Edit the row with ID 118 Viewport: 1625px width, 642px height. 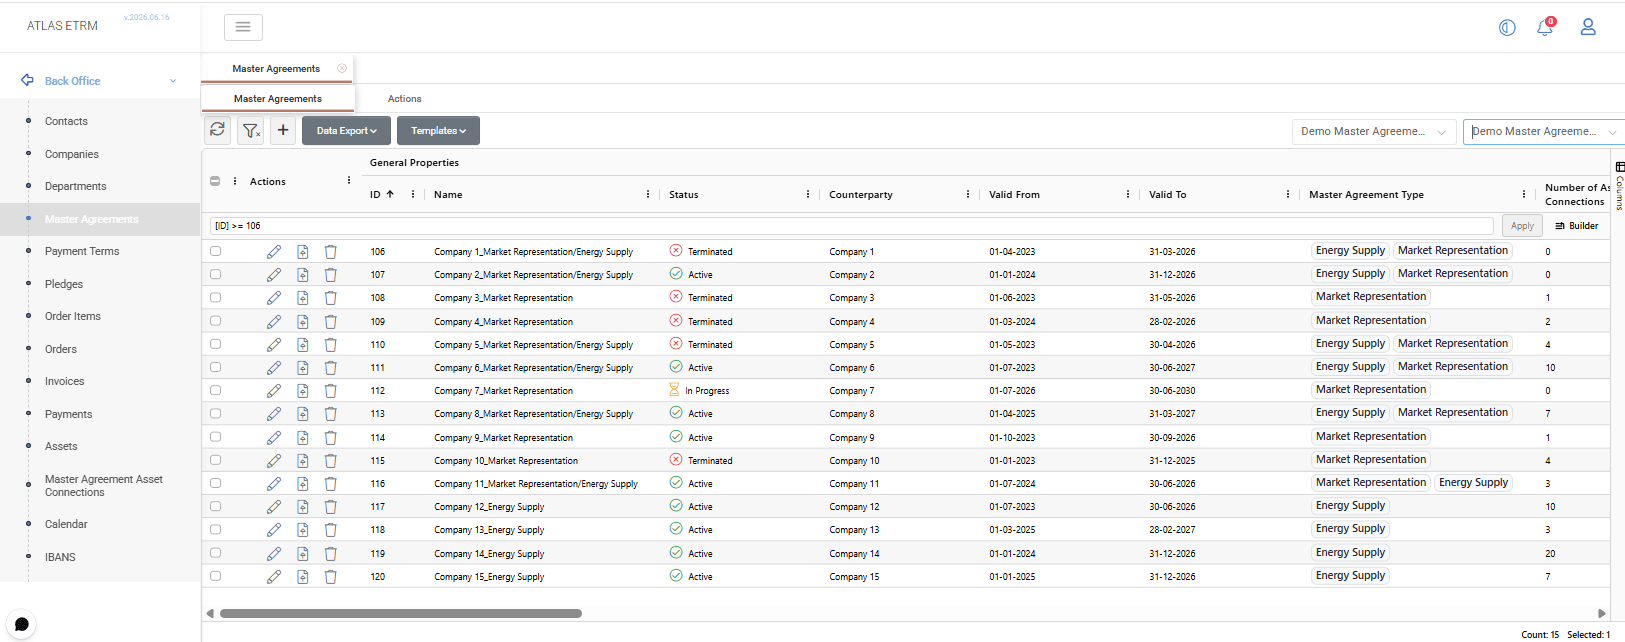click(x=274, y=530)
